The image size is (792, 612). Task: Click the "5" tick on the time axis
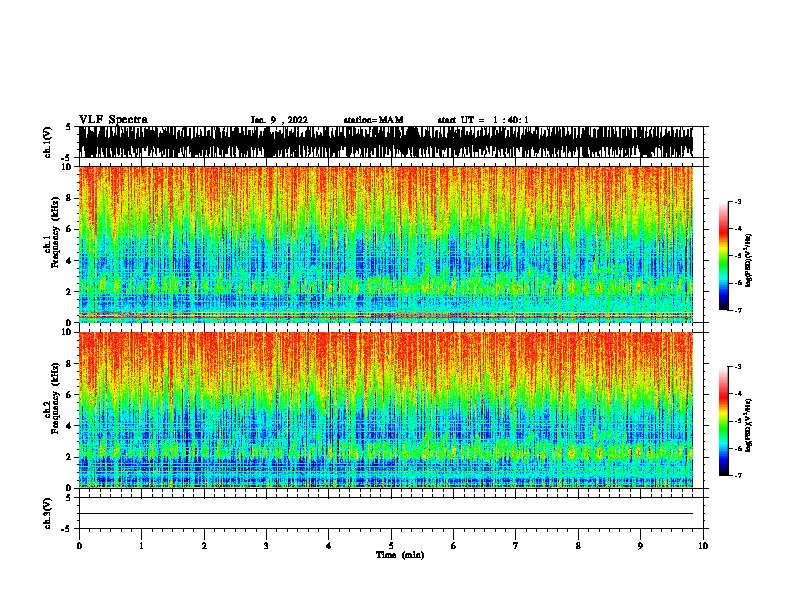[391, 546]
